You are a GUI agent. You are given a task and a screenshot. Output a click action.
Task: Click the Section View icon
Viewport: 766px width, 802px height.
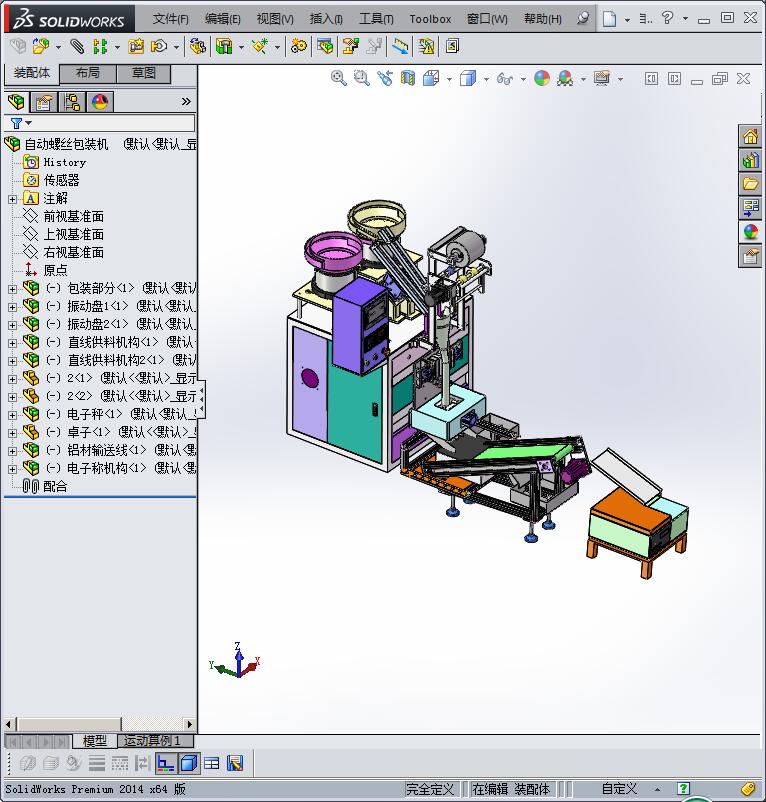point(408,78)
